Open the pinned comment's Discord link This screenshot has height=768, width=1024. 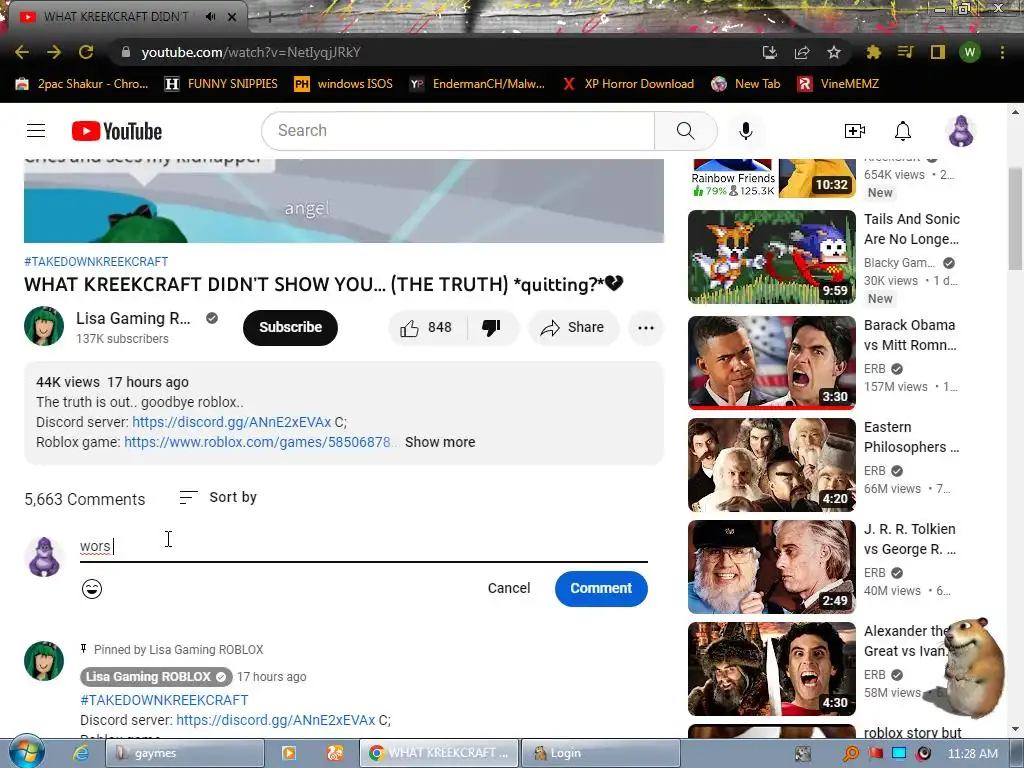[x=275, y=720]
